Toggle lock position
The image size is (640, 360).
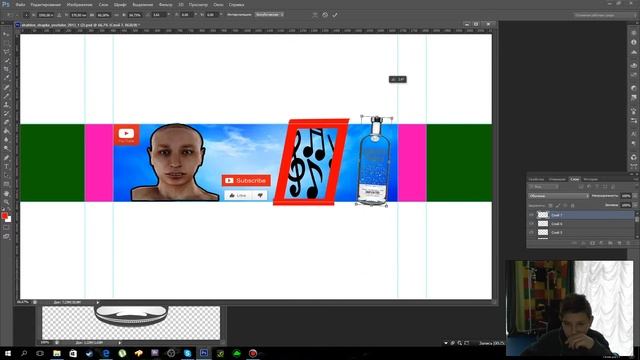pyautogui.click(x=565, y=205)
